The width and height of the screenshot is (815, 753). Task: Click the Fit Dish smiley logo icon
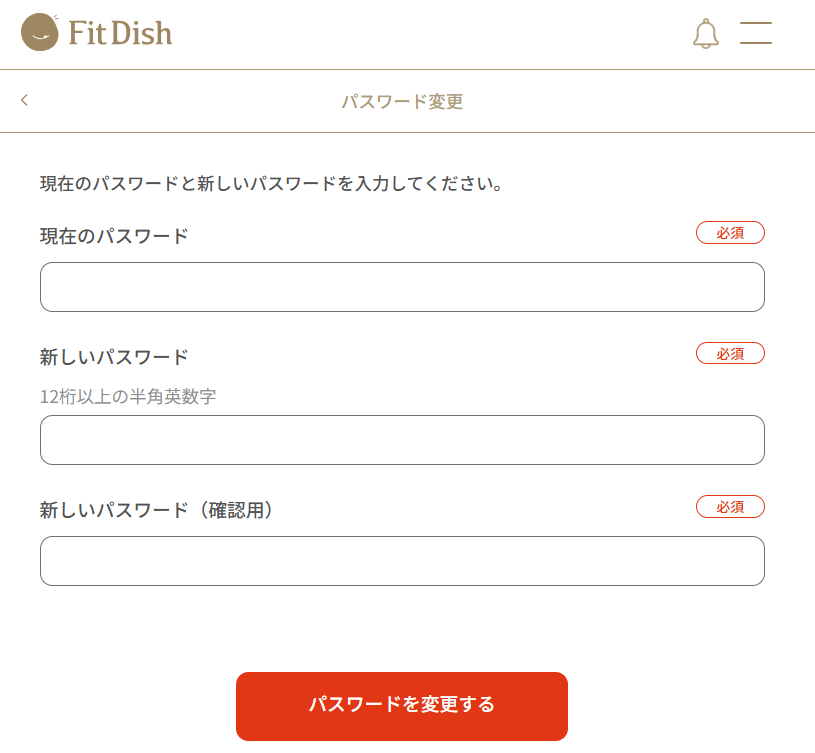(x=39, y=32)
